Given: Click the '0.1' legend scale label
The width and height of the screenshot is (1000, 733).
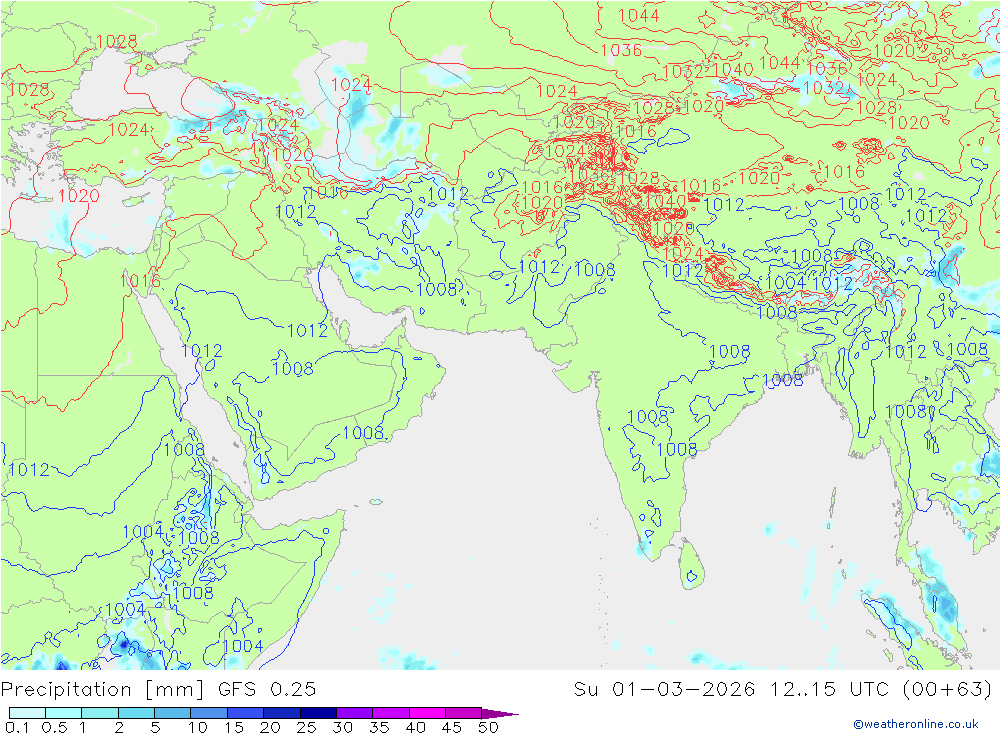Looking at the screenshot, I should click(x=17, y=727).
